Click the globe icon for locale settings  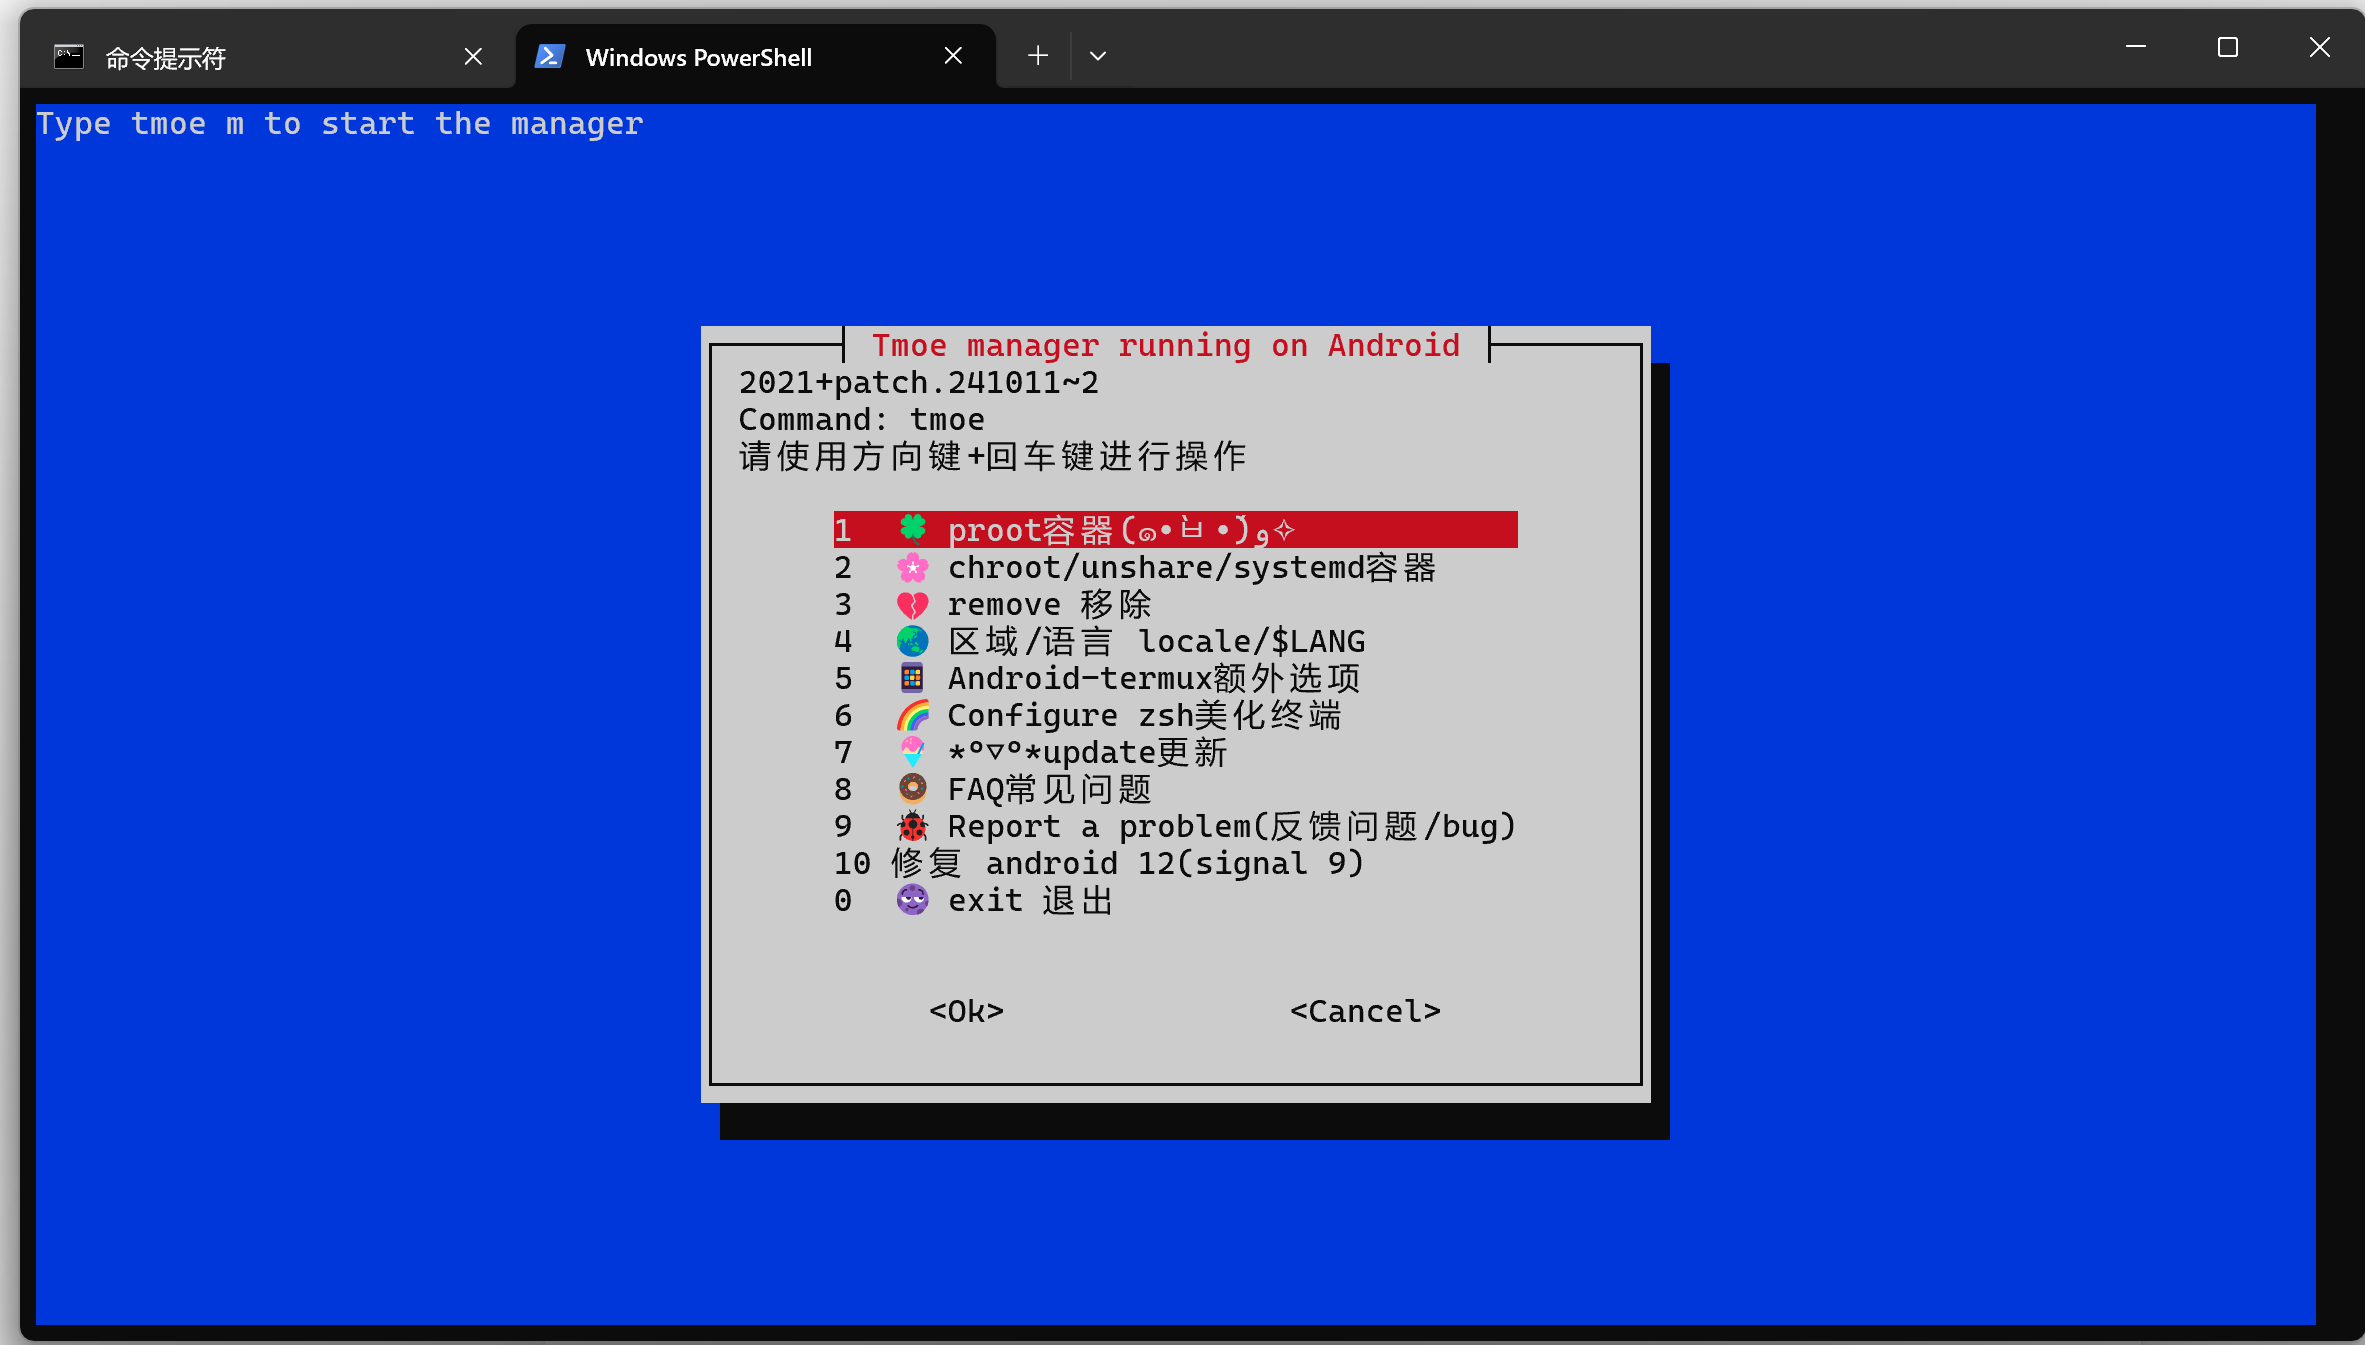912,641
